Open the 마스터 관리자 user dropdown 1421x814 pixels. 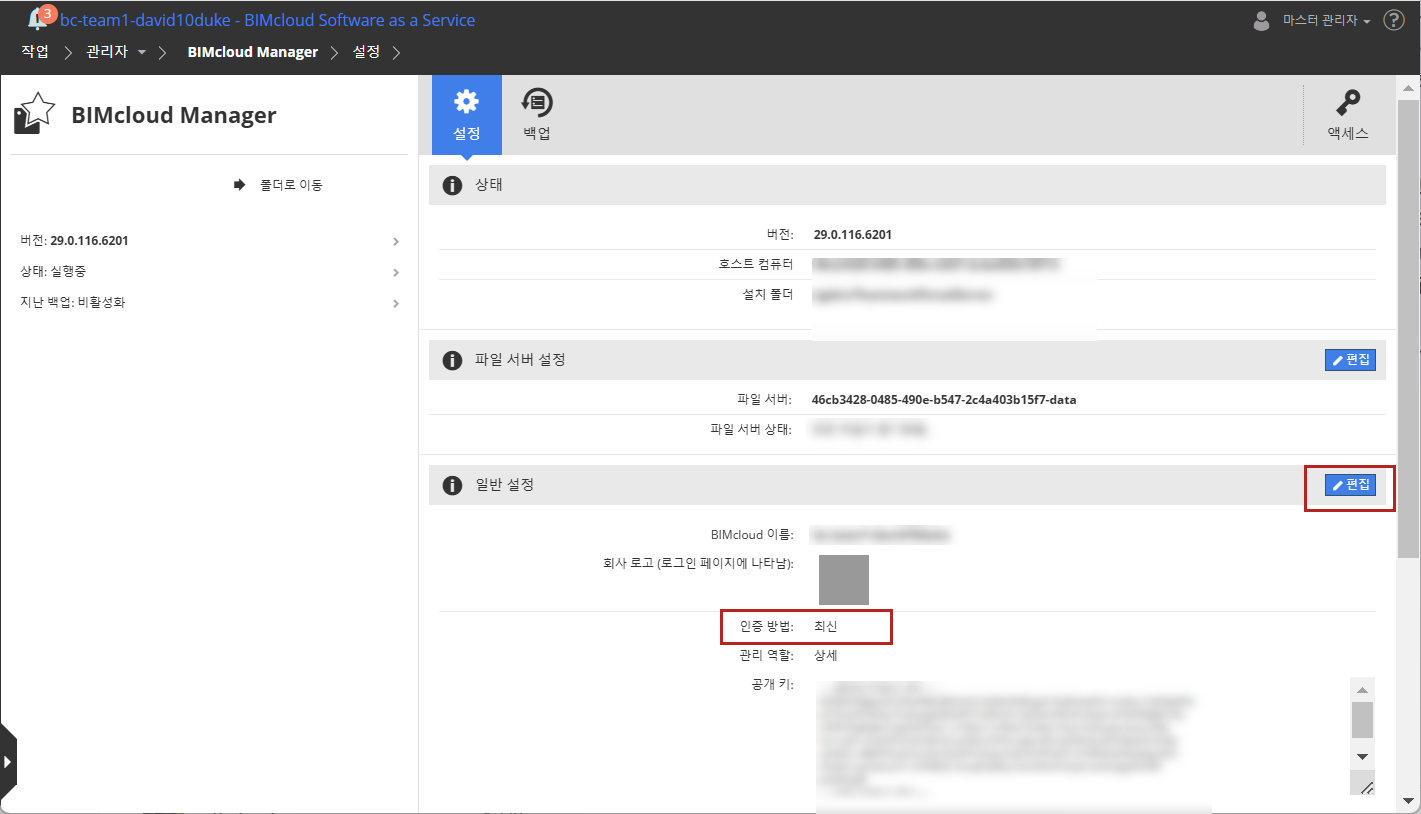[x=1326, y=20]
